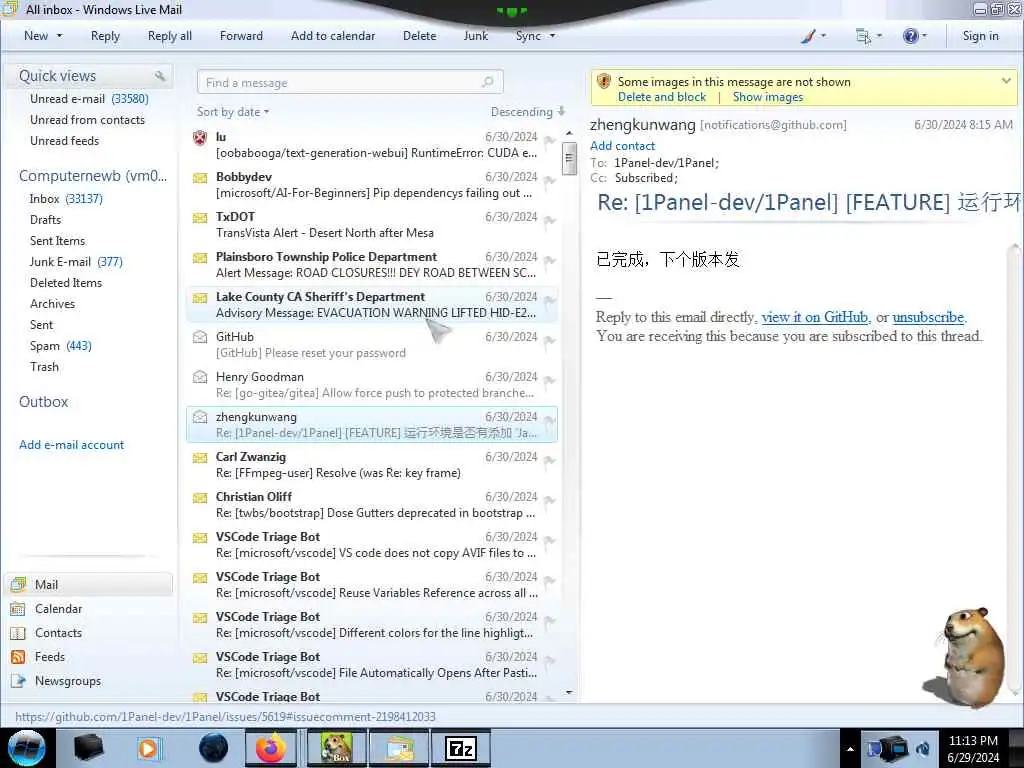Toggle flag on GitHub reset password message
The width and height of the screenshot is (1024, 768).
point(549,341)
